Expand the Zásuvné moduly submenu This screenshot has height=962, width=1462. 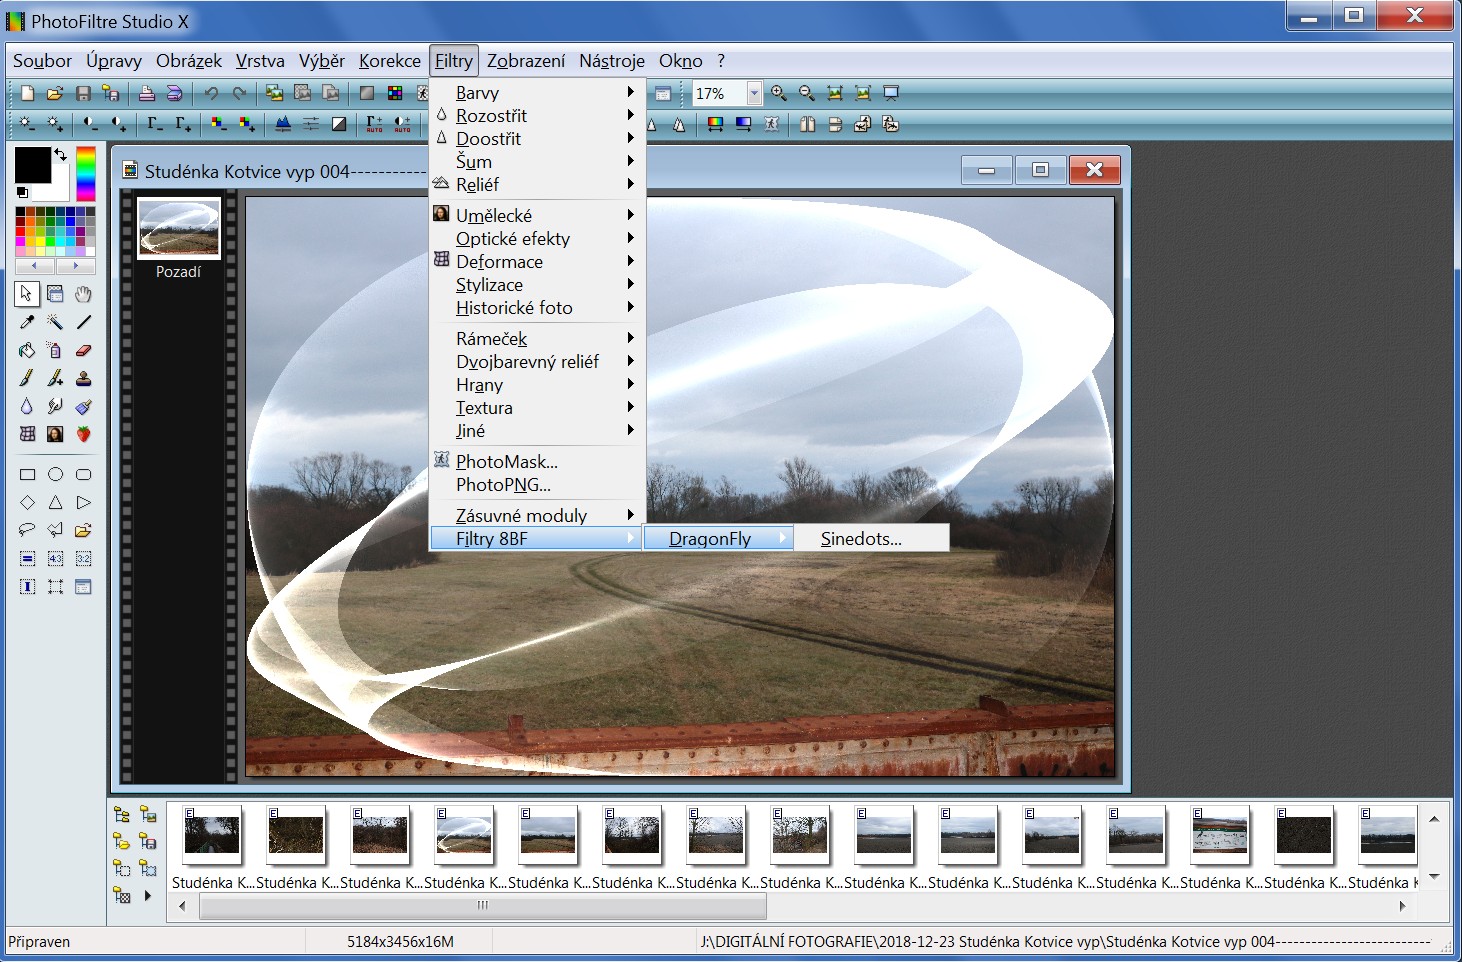coord(538,515)
